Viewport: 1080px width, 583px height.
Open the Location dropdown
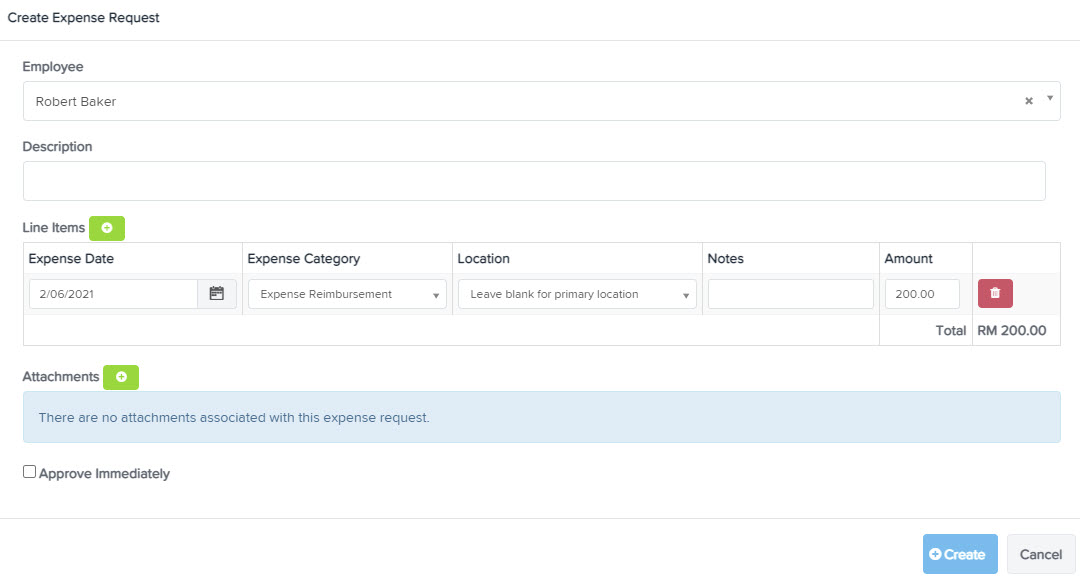(x=577, y=294)
